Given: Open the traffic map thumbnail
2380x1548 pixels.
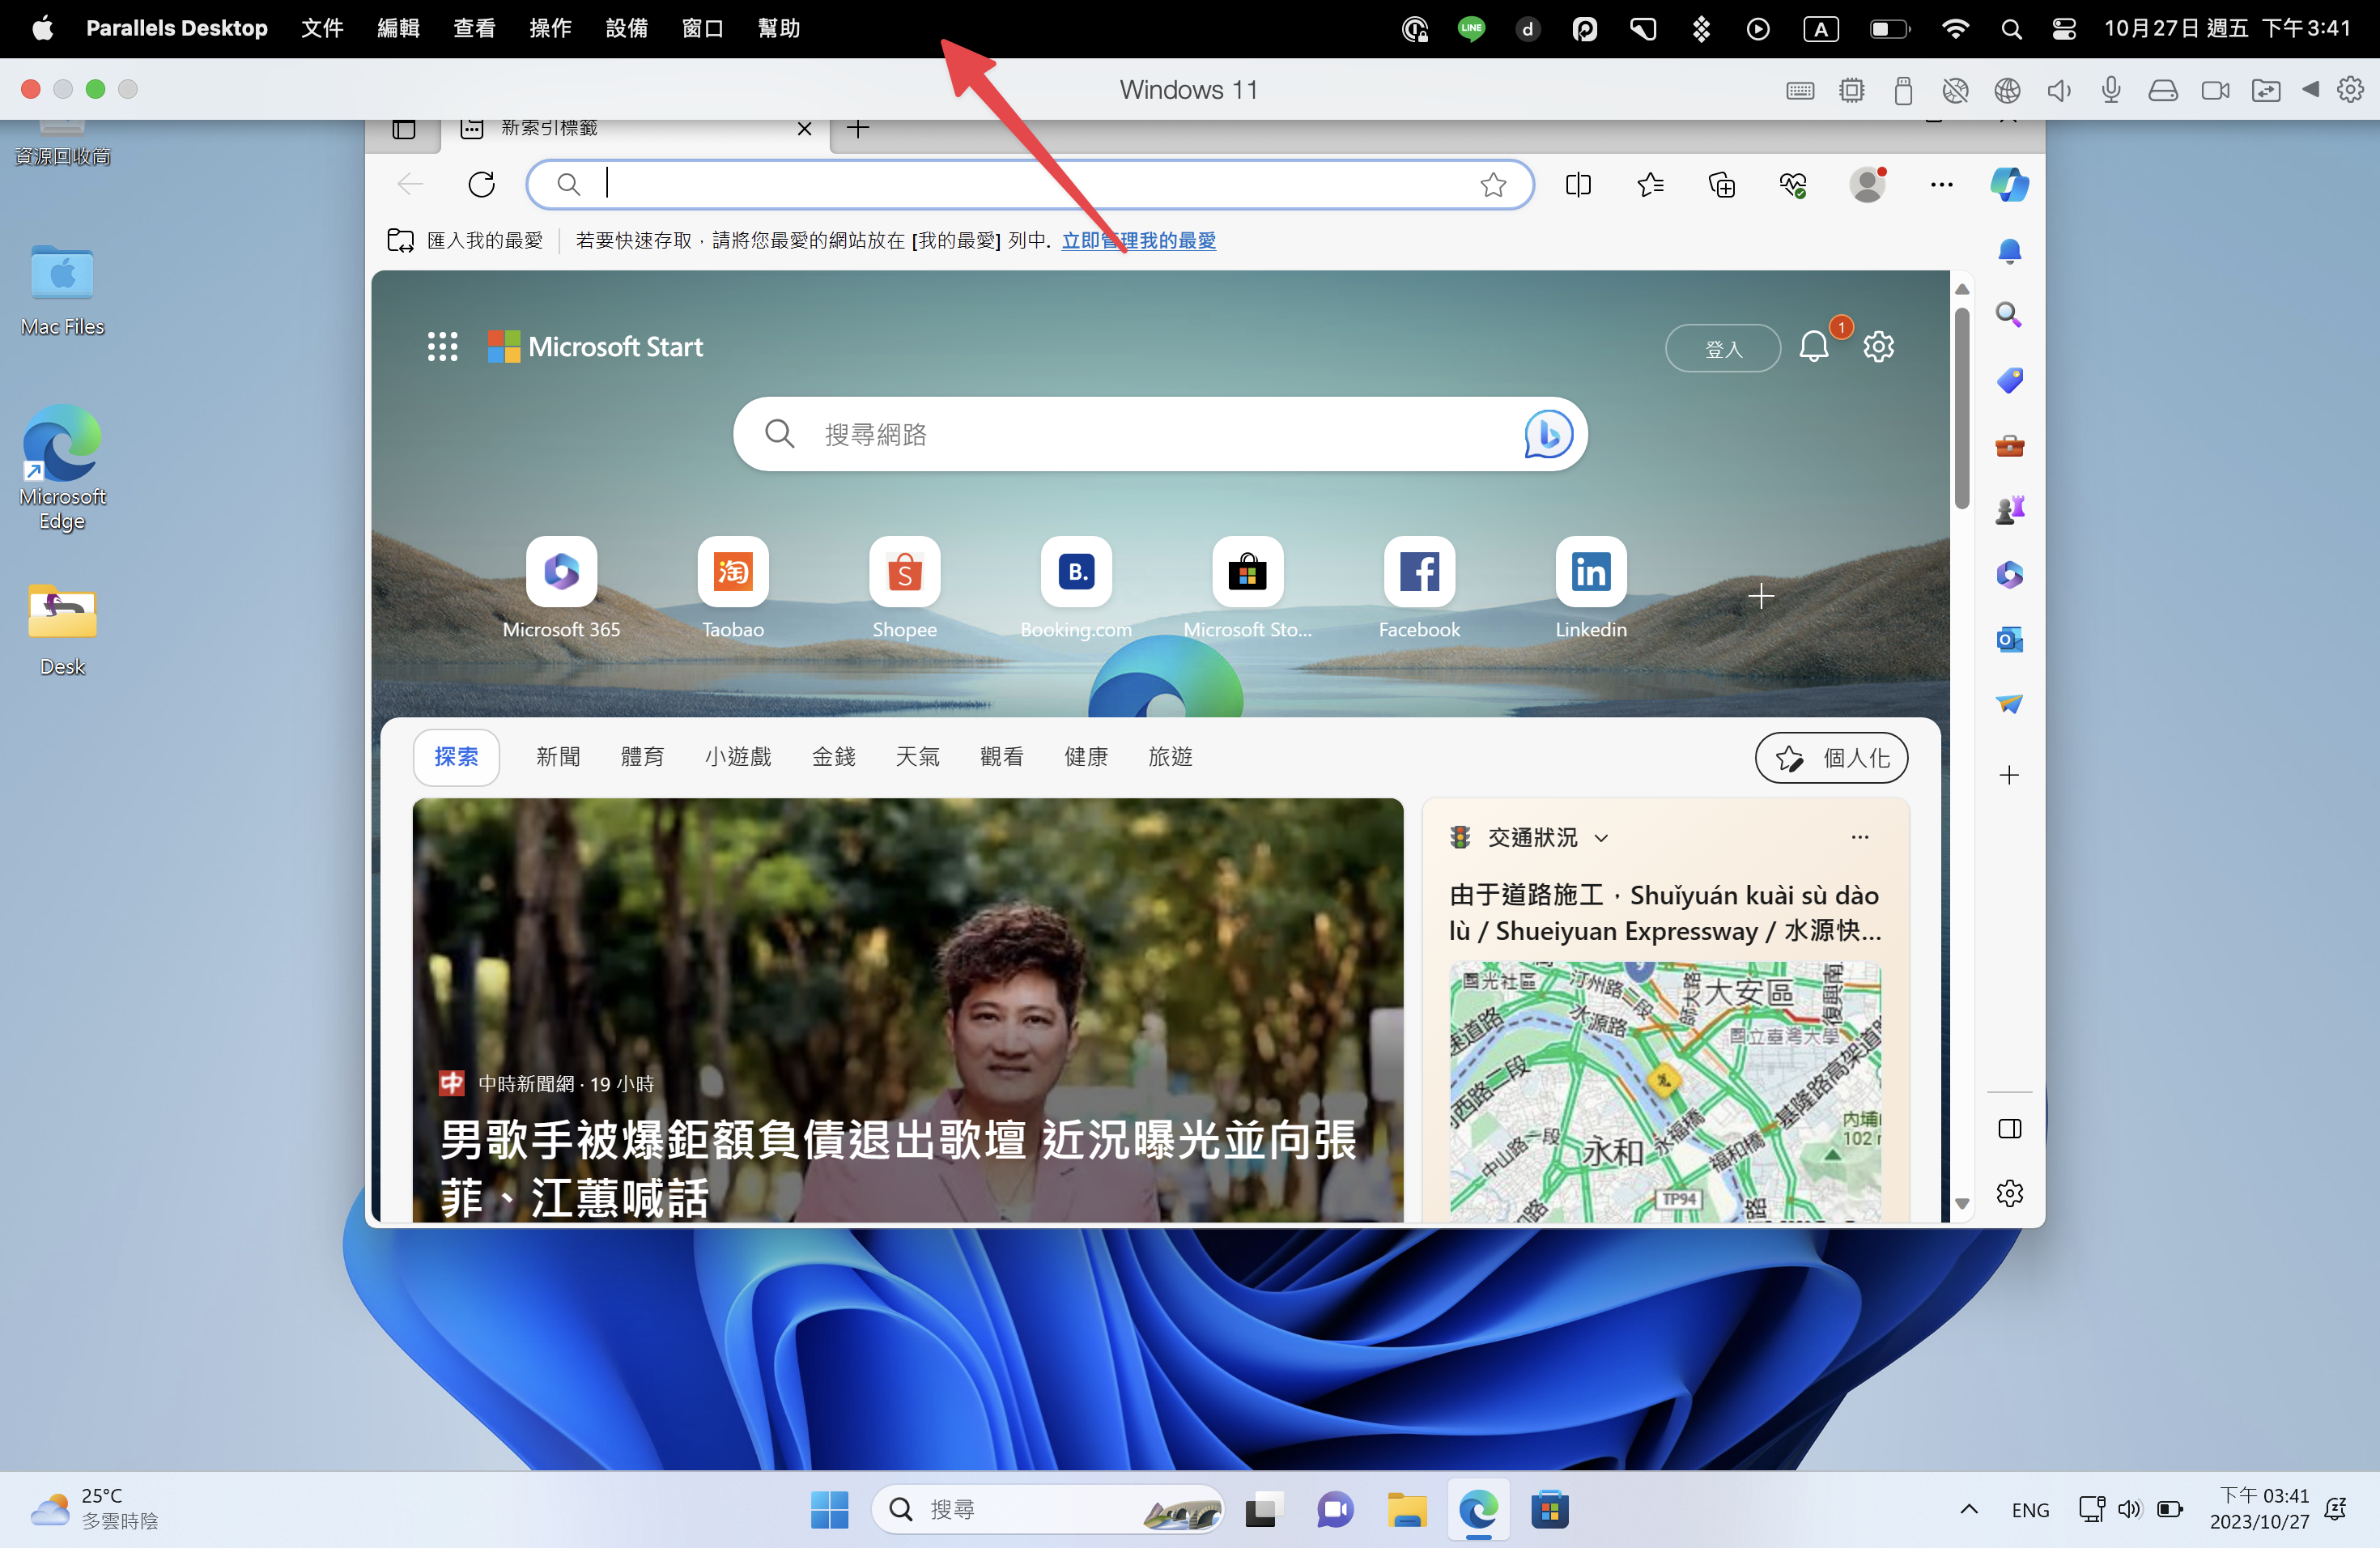Looking at the screenshot, I should tap(1665, 1091).
